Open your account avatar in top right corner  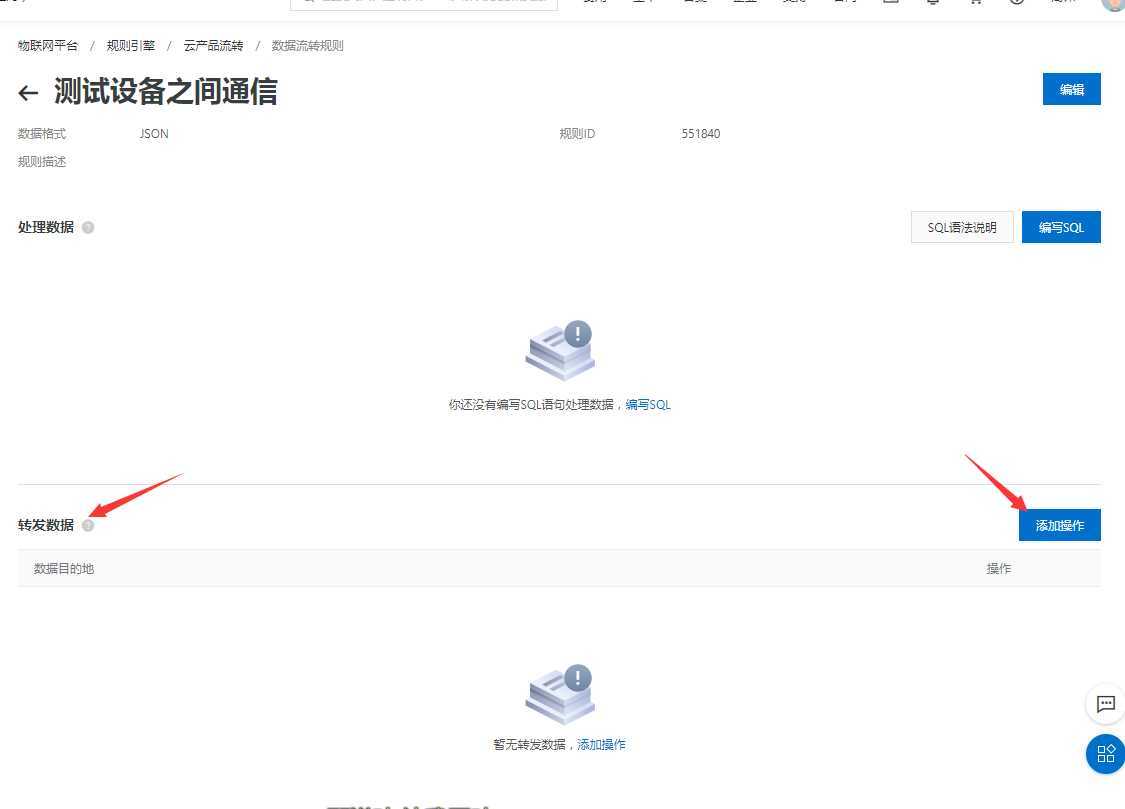[x=1112, y=6]
